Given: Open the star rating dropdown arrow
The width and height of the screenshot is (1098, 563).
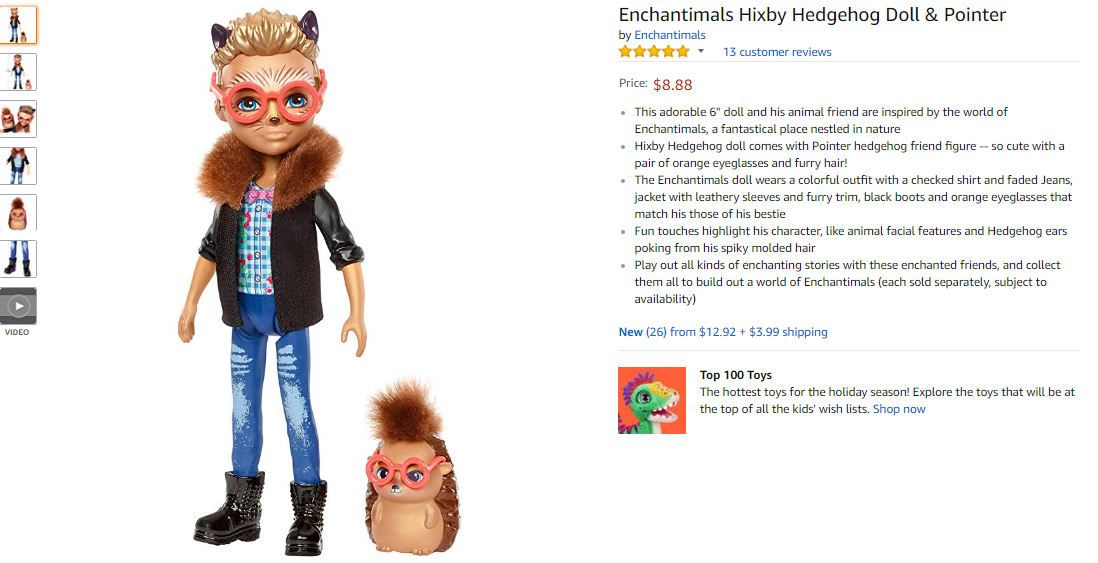Looking at the screenshot, I should [700, 51].
